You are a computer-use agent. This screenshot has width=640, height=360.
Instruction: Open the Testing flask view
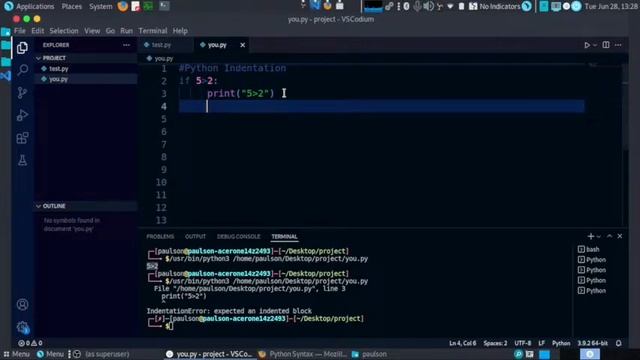tap(22, 160)
